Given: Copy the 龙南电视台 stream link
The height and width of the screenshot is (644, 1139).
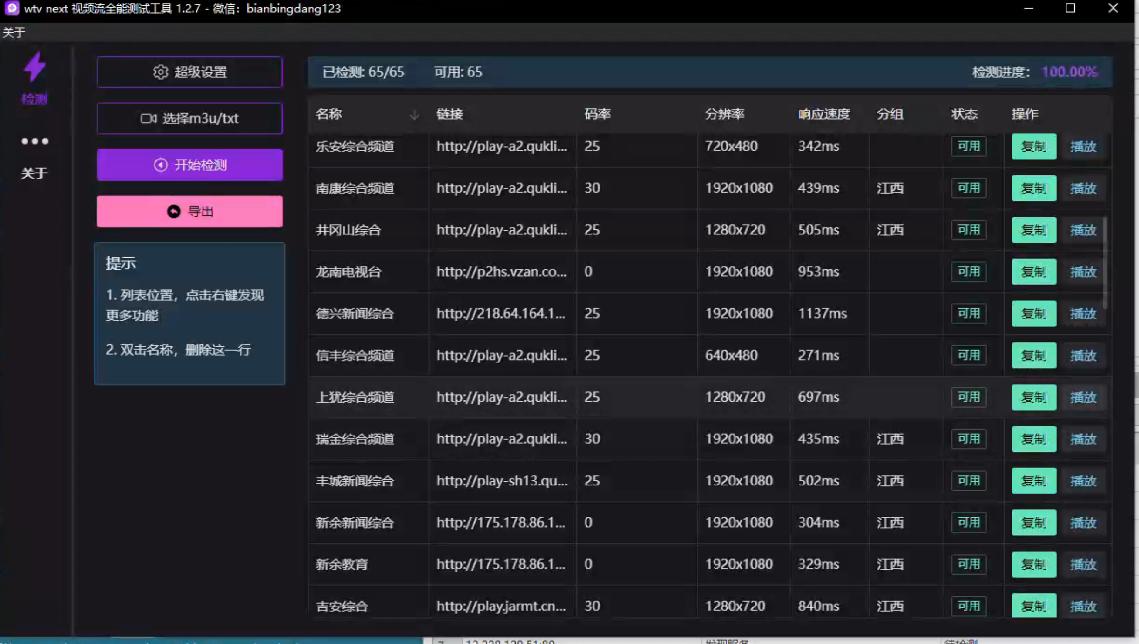Looking at the screenshot, I should 1033,272.
